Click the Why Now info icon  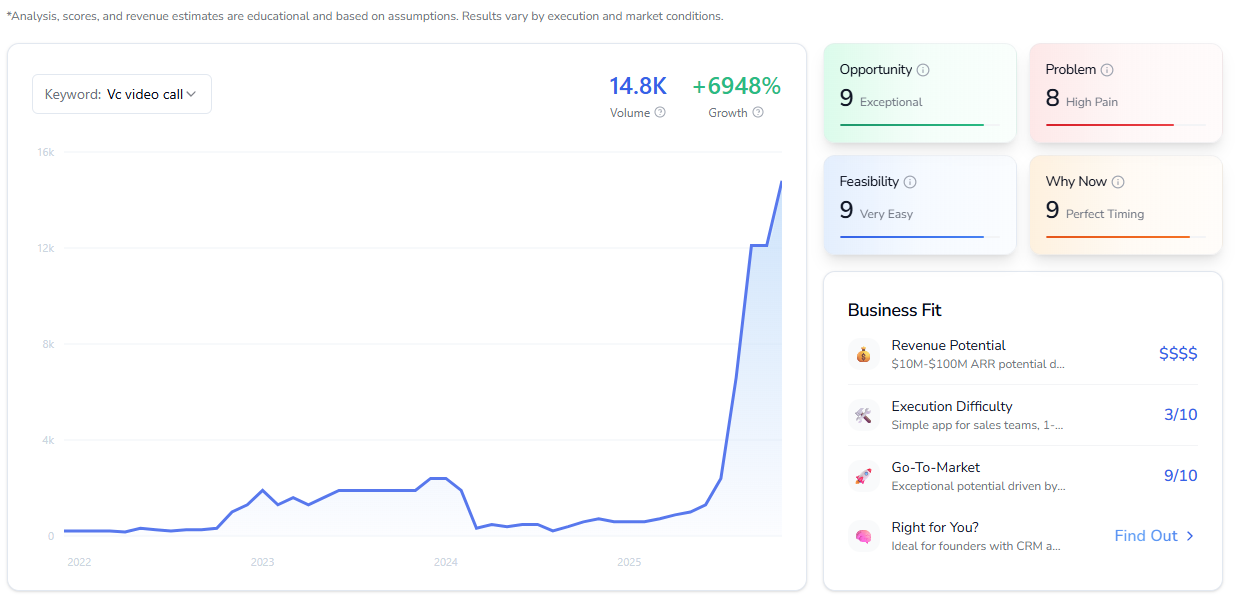(x=1118, y=182)
